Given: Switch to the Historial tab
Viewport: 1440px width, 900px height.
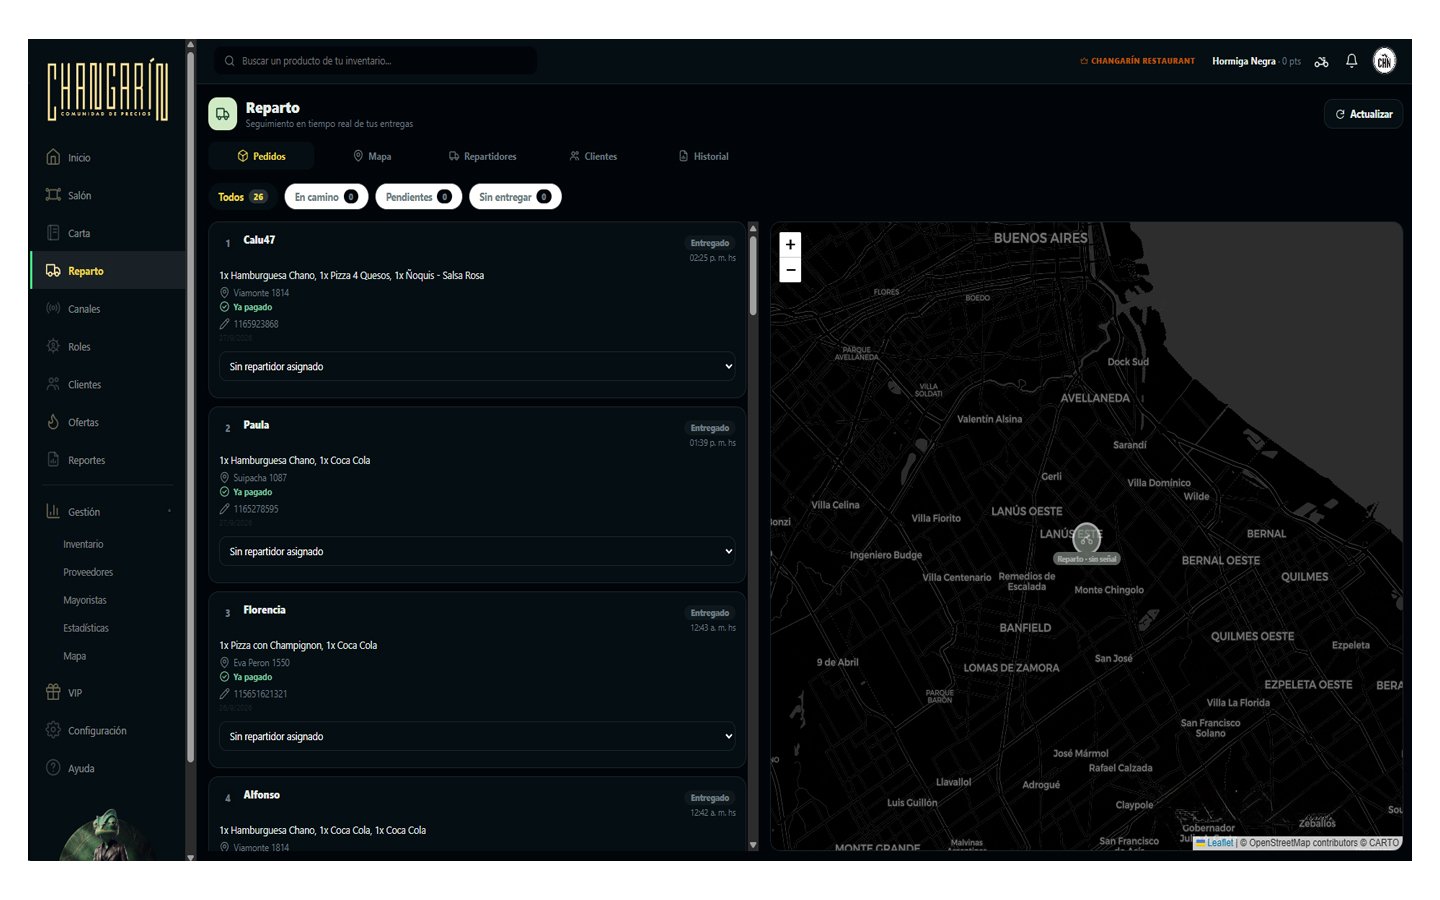Looking at the screenshot, I should tap(704, 156).
